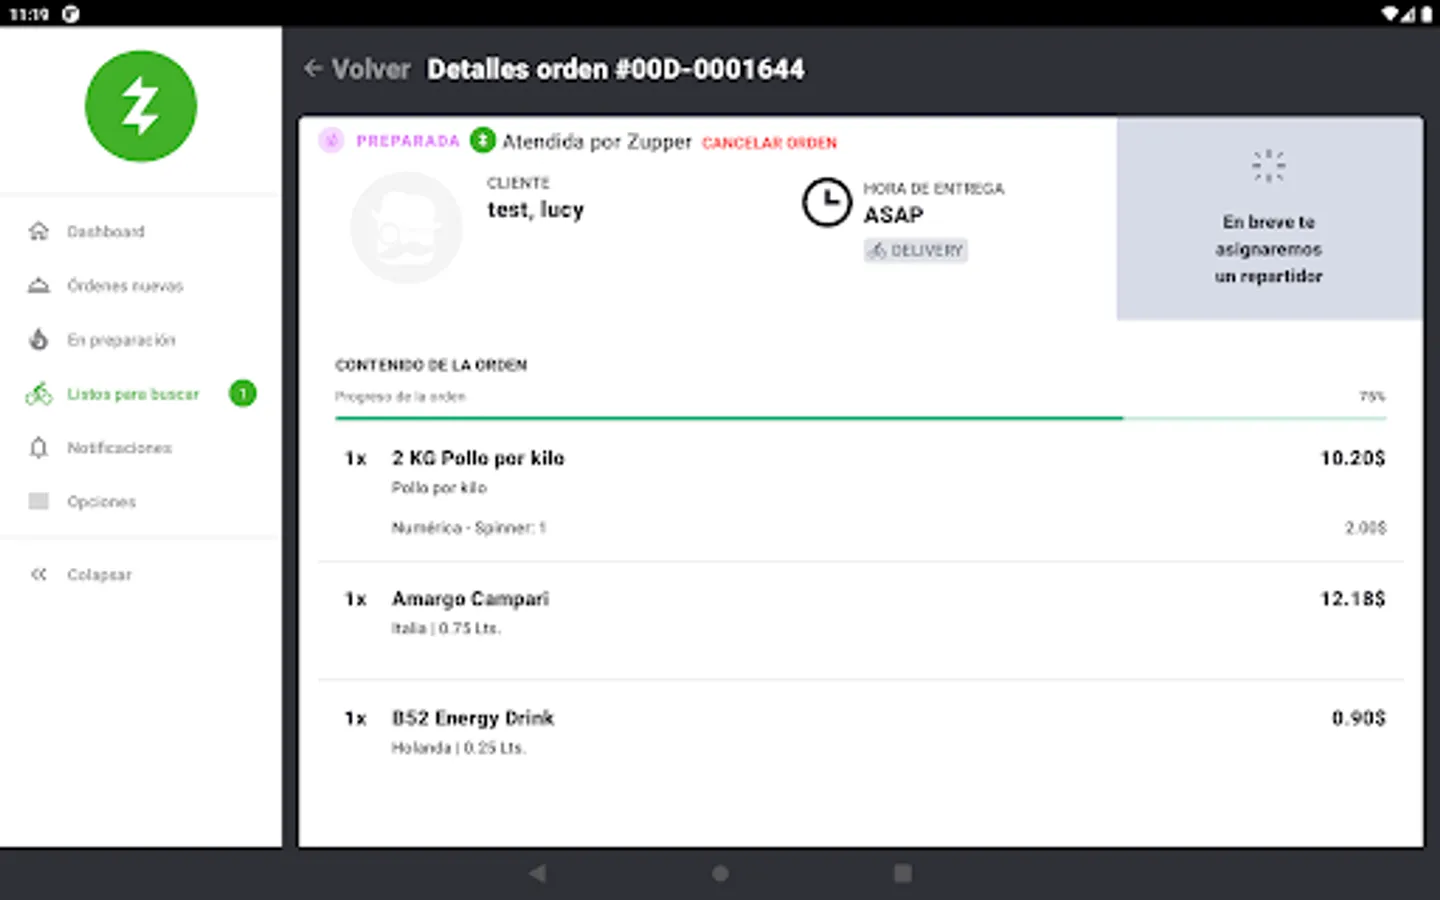
Task: Click the delivery time clock icon
Action: coord(826,202)
